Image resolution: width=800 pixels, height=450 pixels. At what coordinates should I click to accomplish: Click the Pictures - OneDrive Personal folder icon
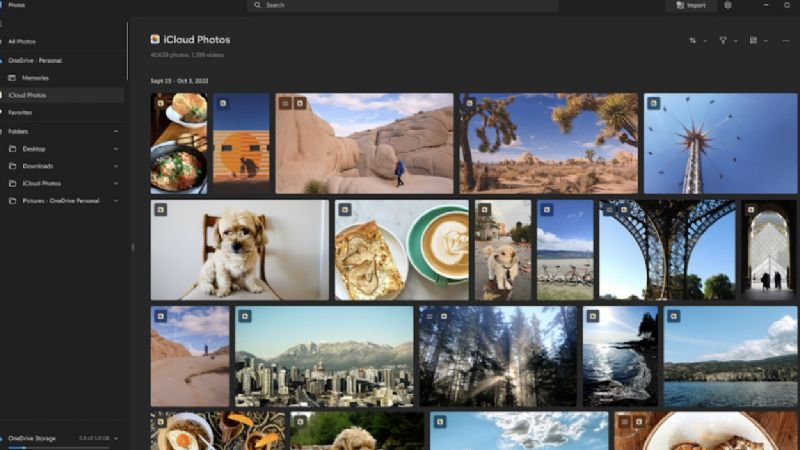coord(13,201)
